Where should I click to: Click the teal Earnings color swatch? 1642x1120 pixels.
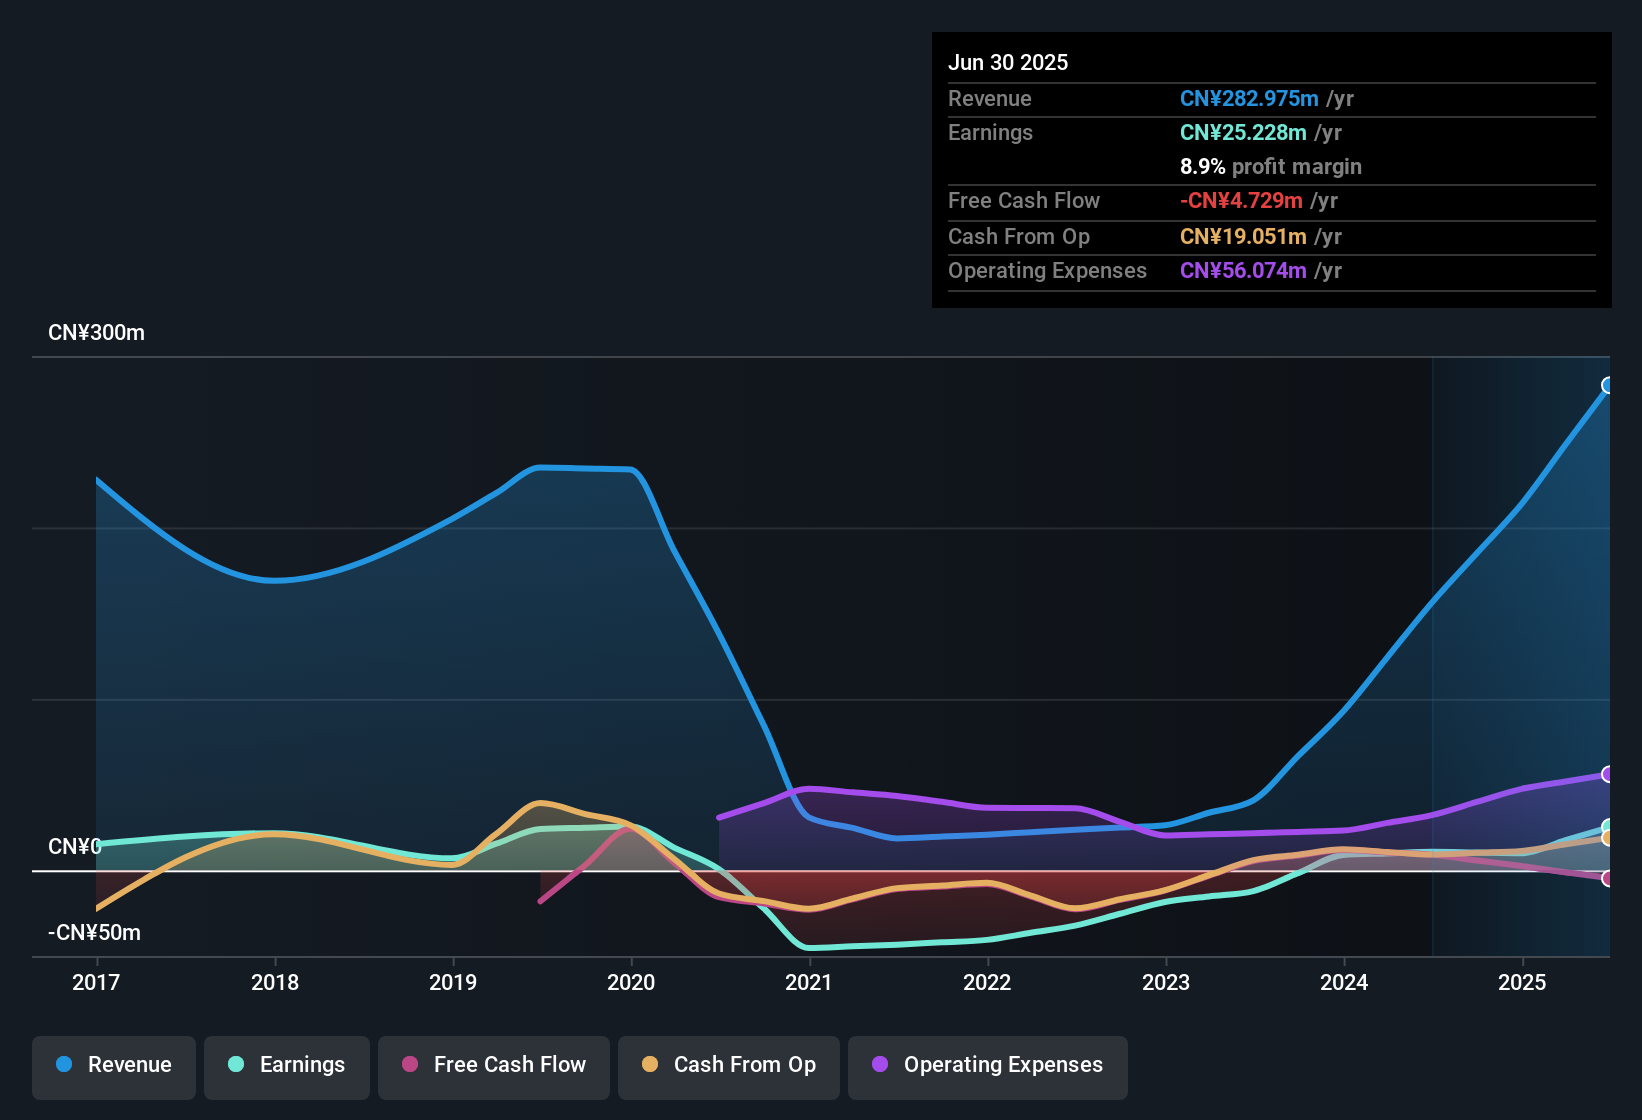[x=236, y=1065]
